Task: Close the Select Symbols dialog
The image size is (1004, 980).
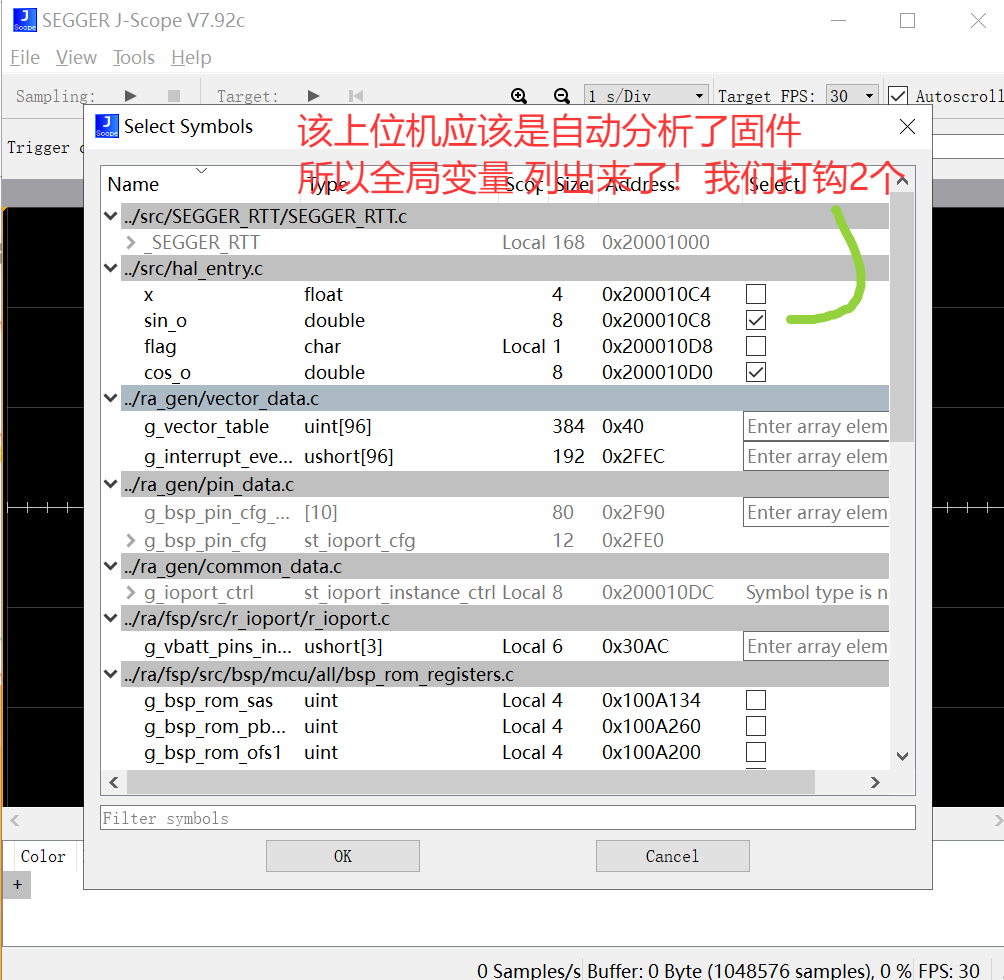Action: pos(907,127)
